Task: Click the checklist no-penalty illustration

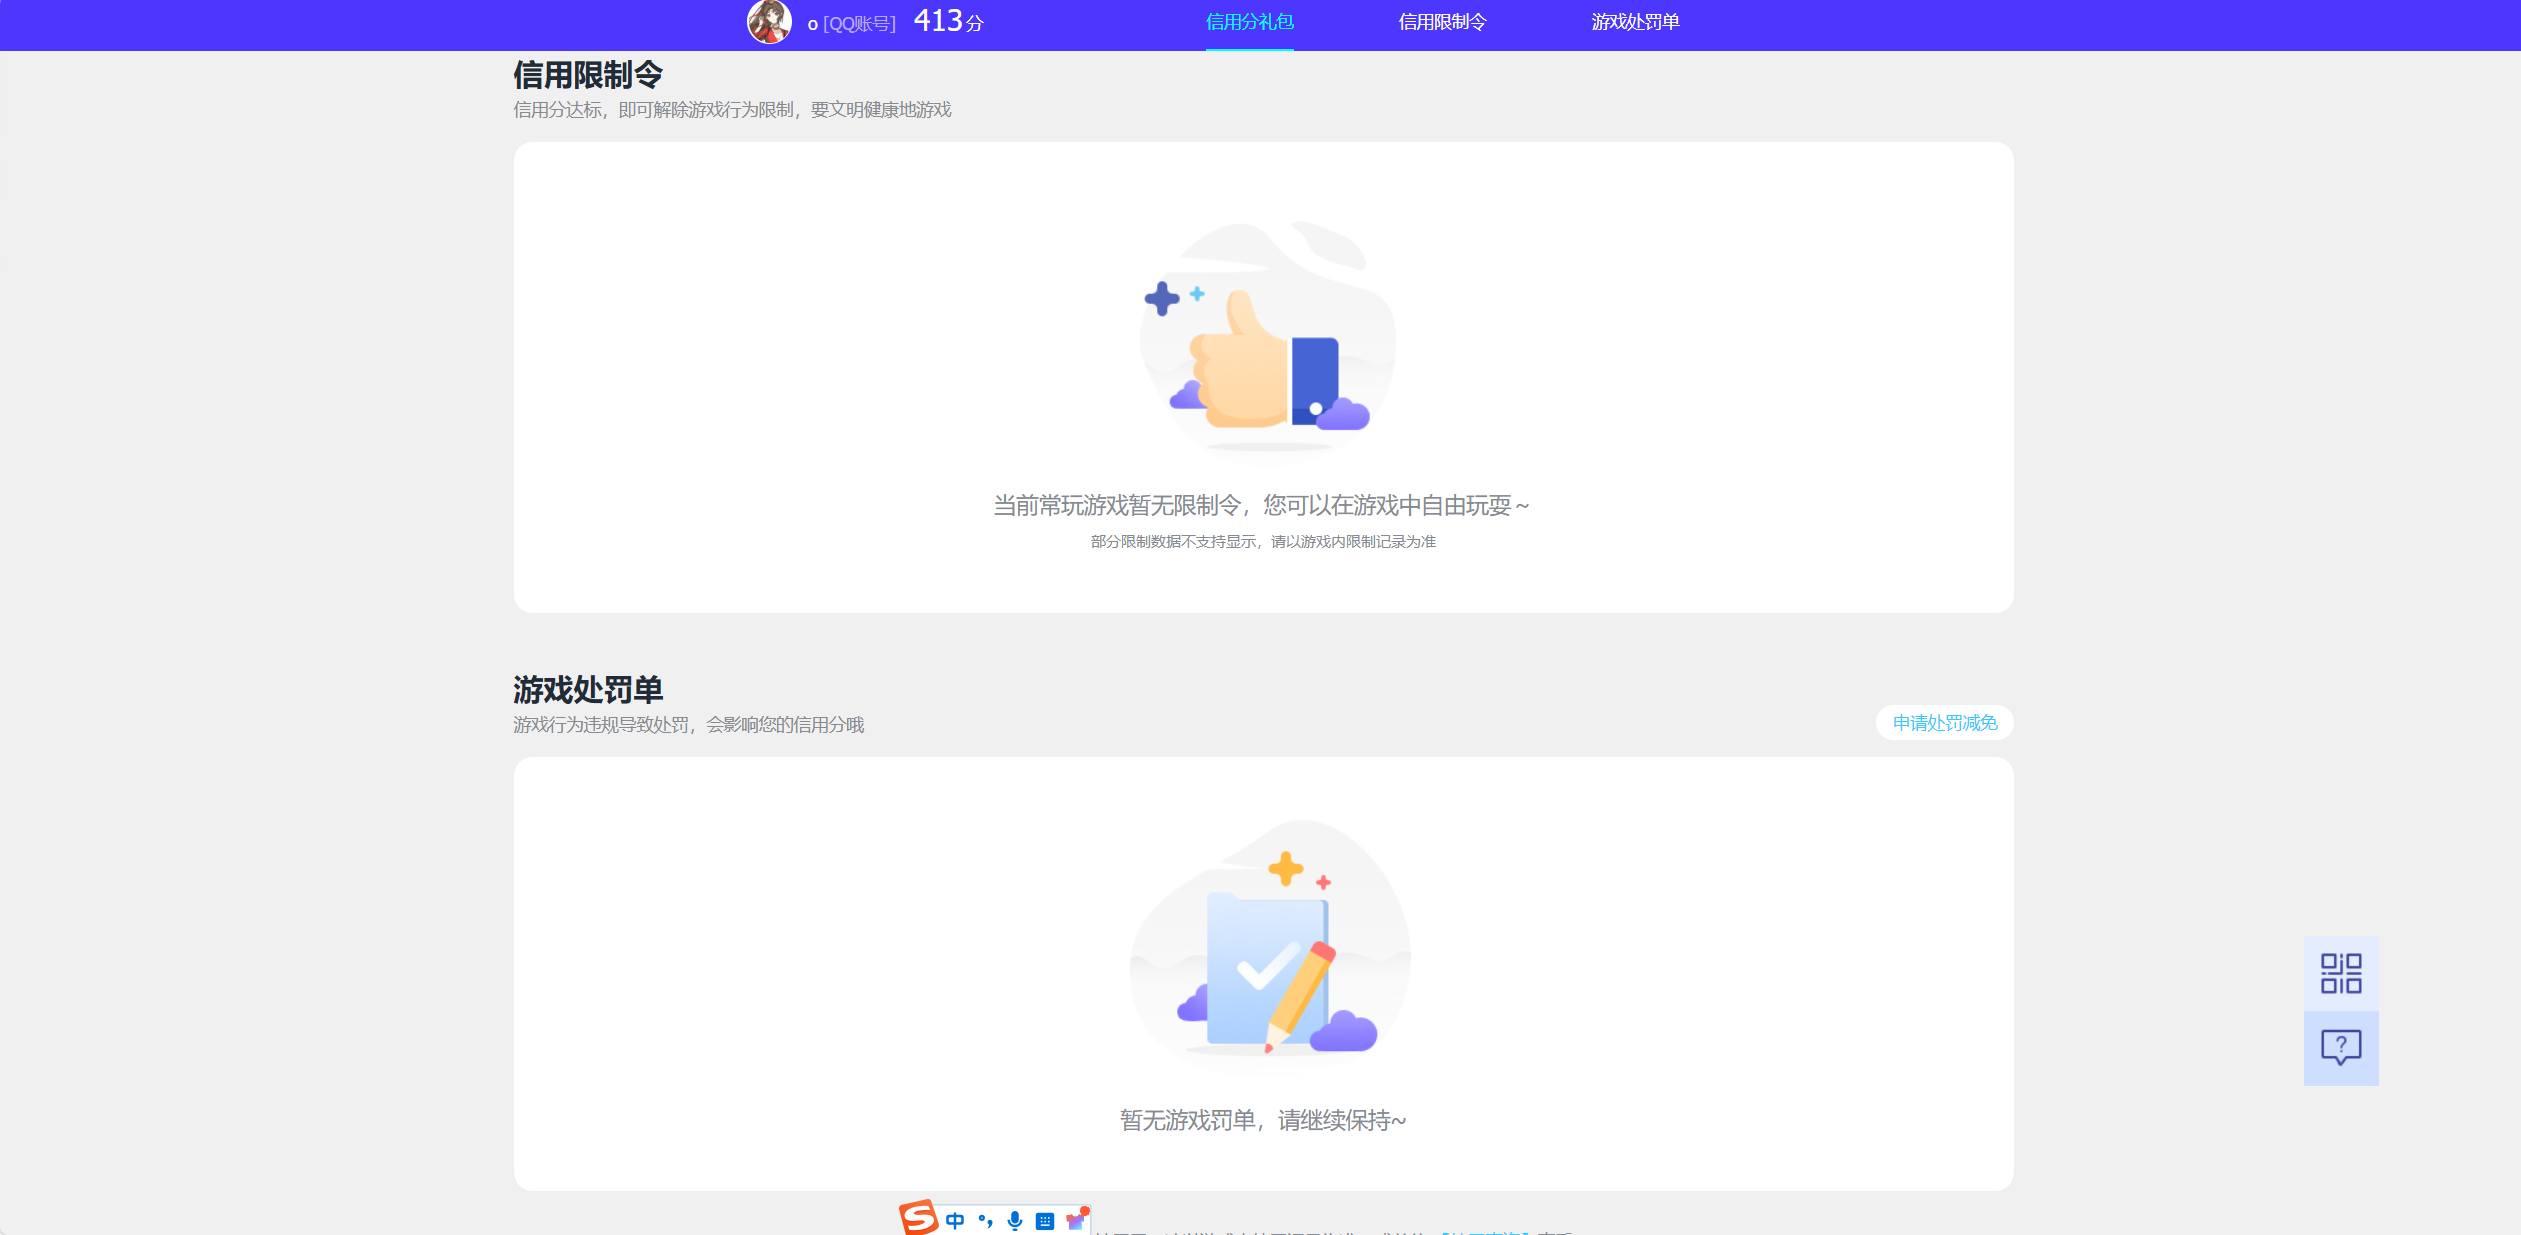Action: coord(1270,943)
